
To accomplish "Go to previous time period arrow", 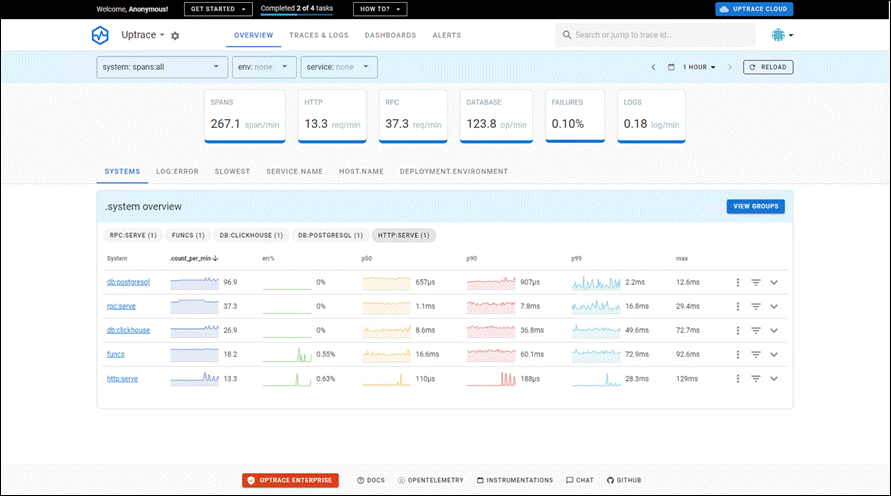I will tap(653, 67).
